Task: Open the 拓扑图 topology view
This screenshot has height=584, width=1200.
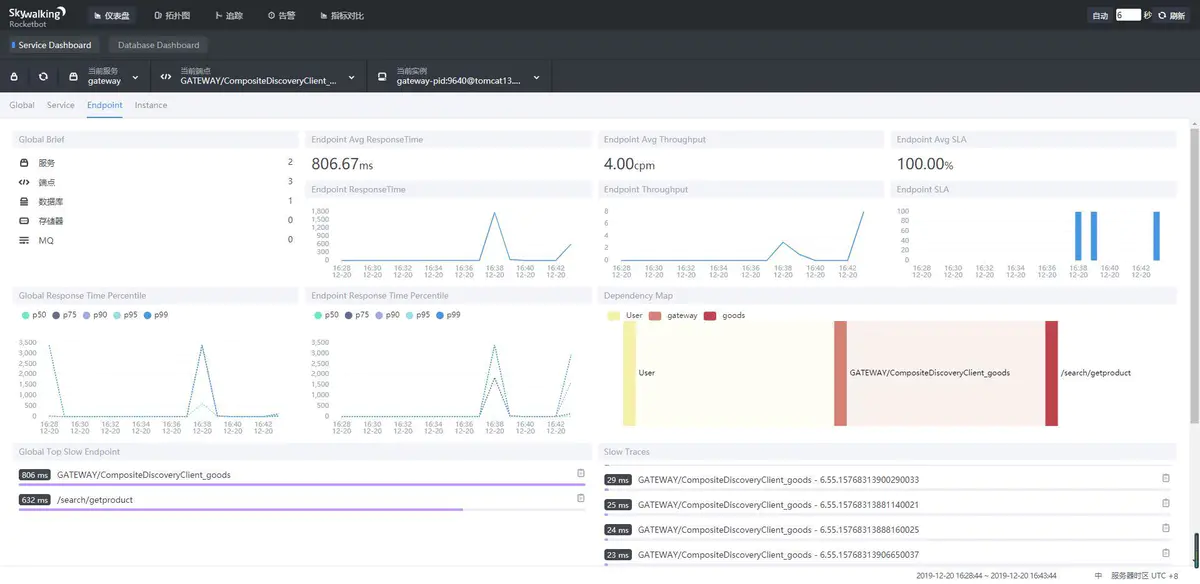Action: point(172,16)
